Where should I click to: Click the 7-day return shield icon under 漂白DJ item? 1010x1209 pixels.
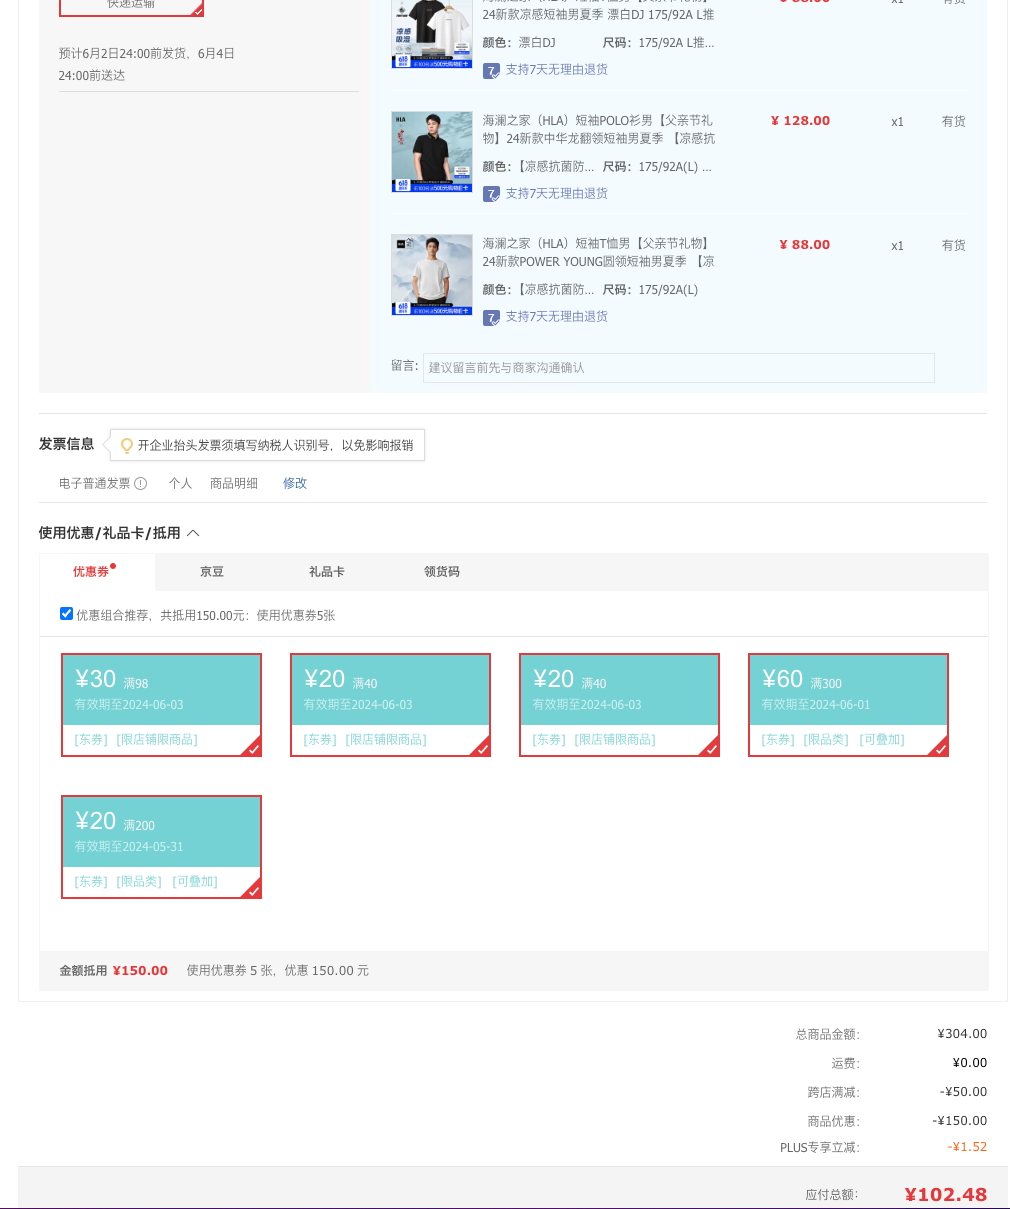(491, 70)
